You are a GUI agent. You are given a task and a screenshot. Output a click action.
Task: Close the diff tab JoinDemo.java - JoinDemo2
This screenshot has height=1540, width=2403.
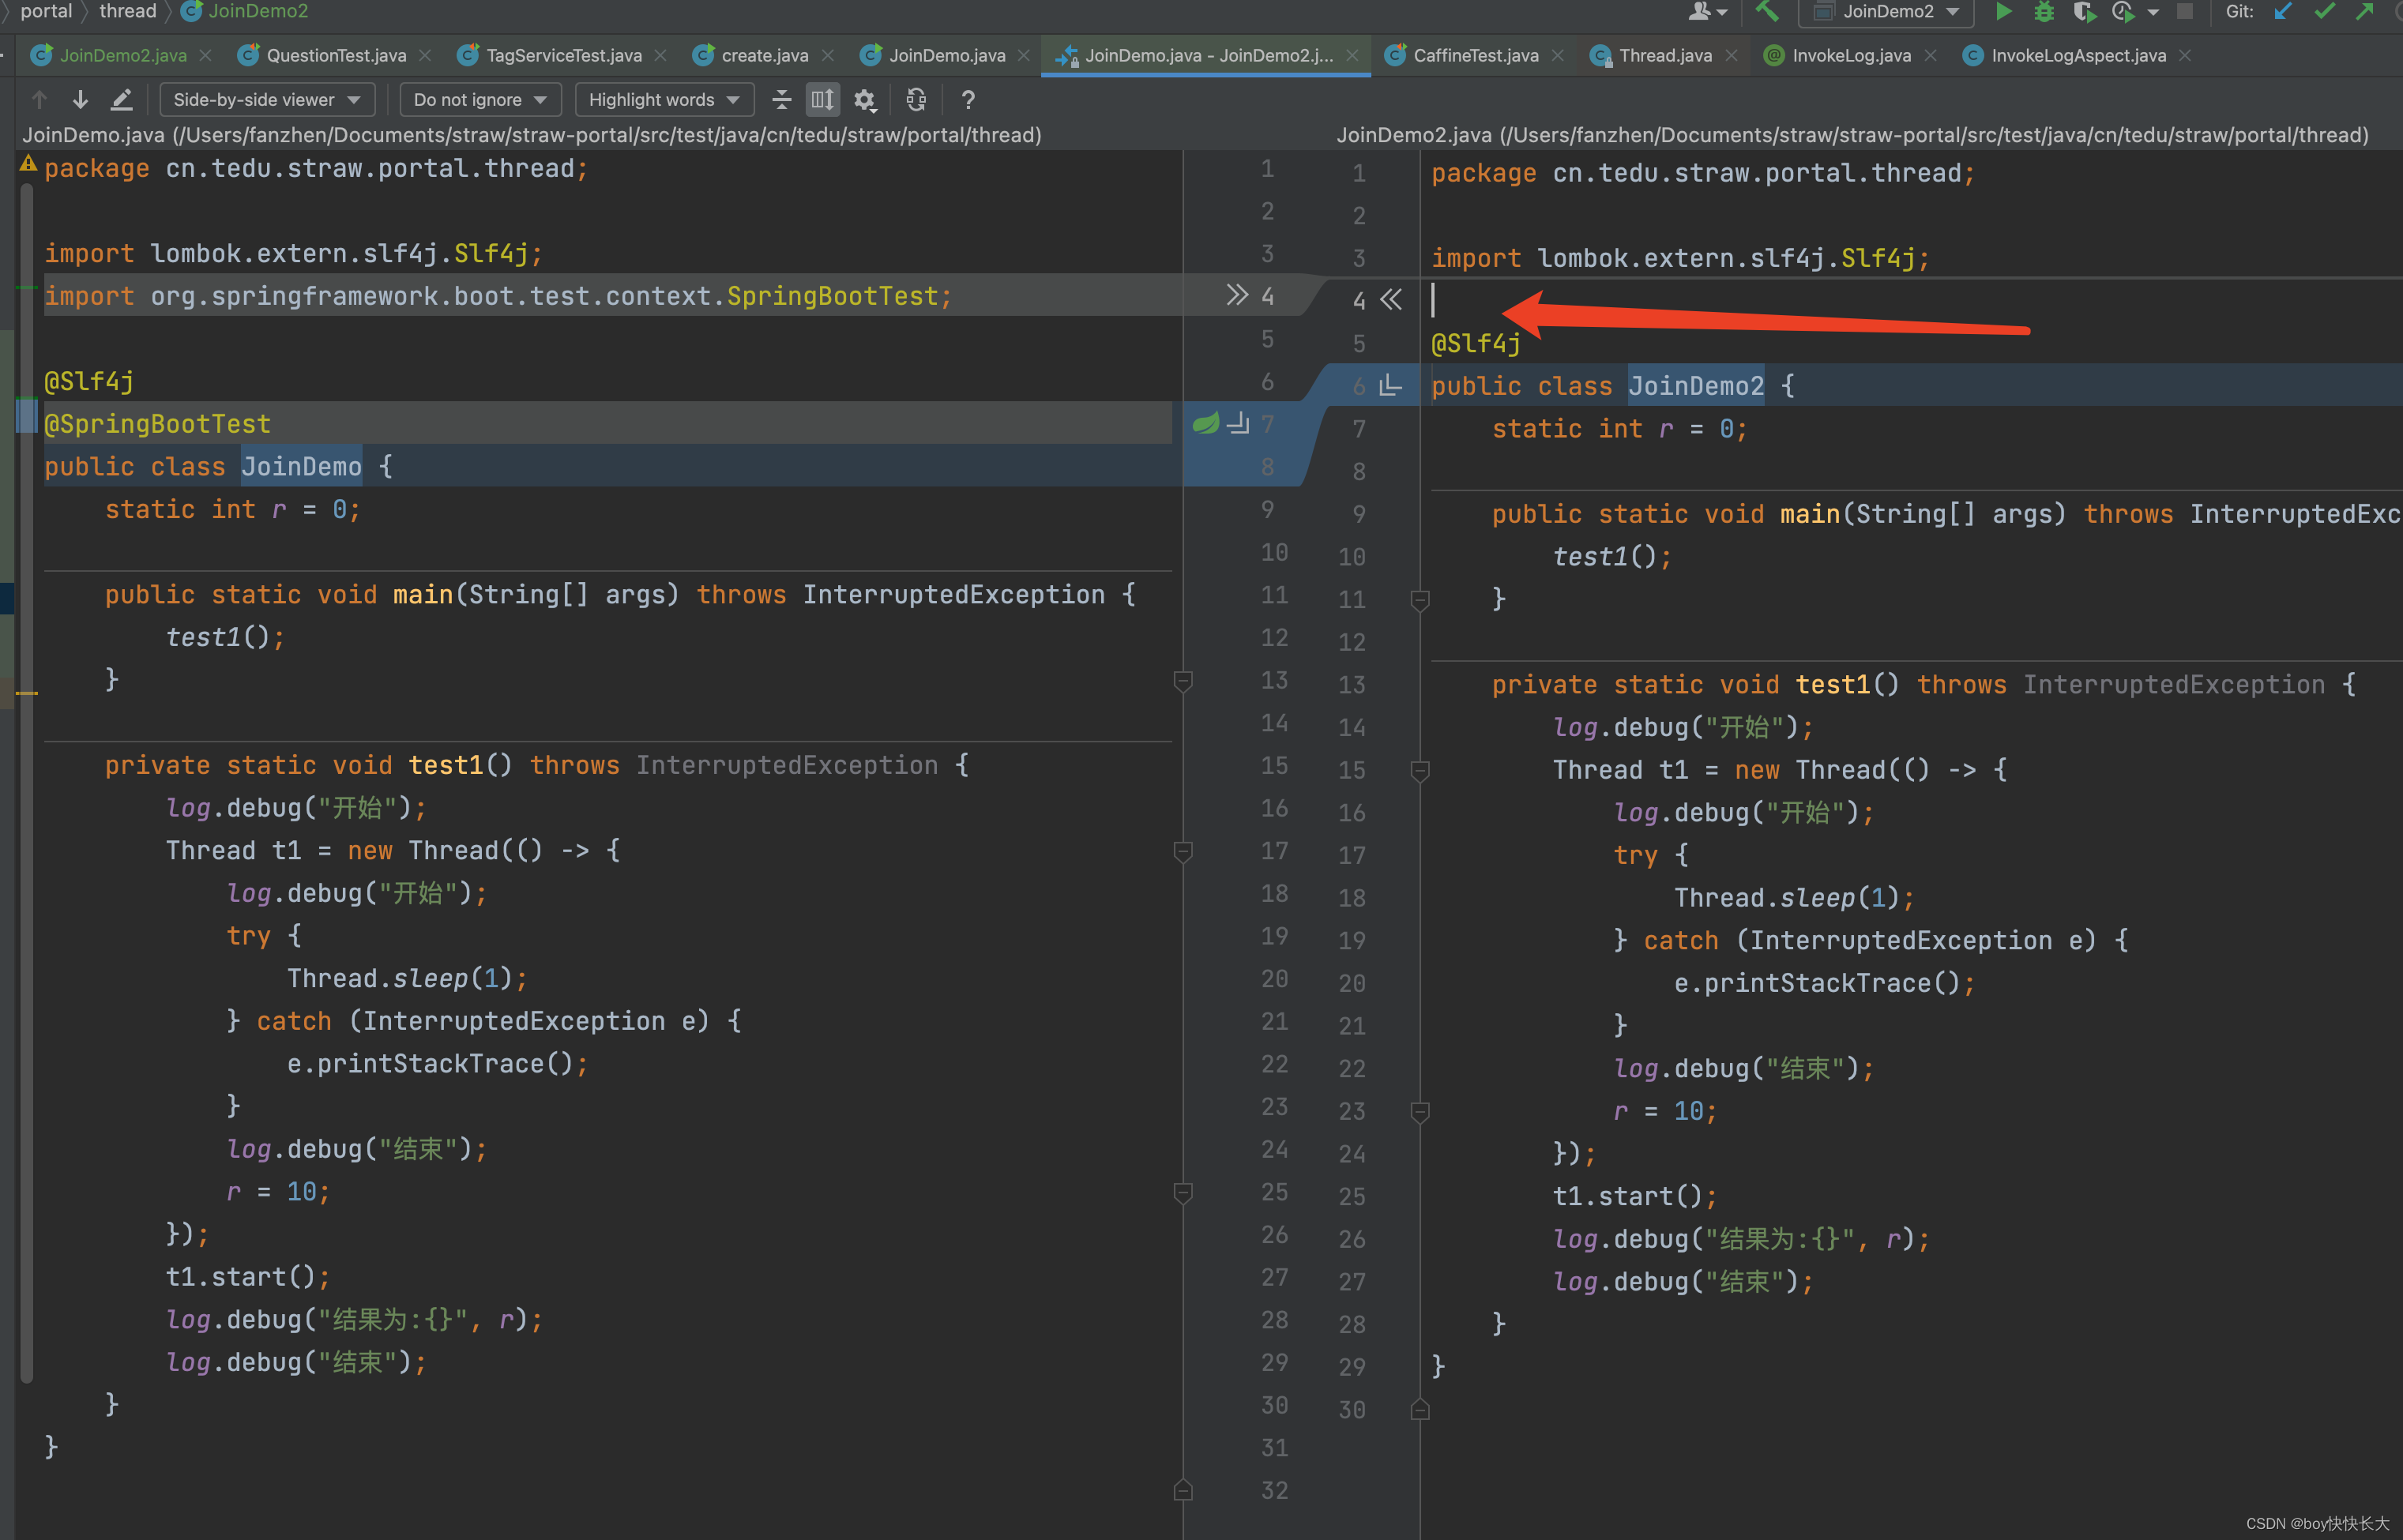click(1352, 55)
